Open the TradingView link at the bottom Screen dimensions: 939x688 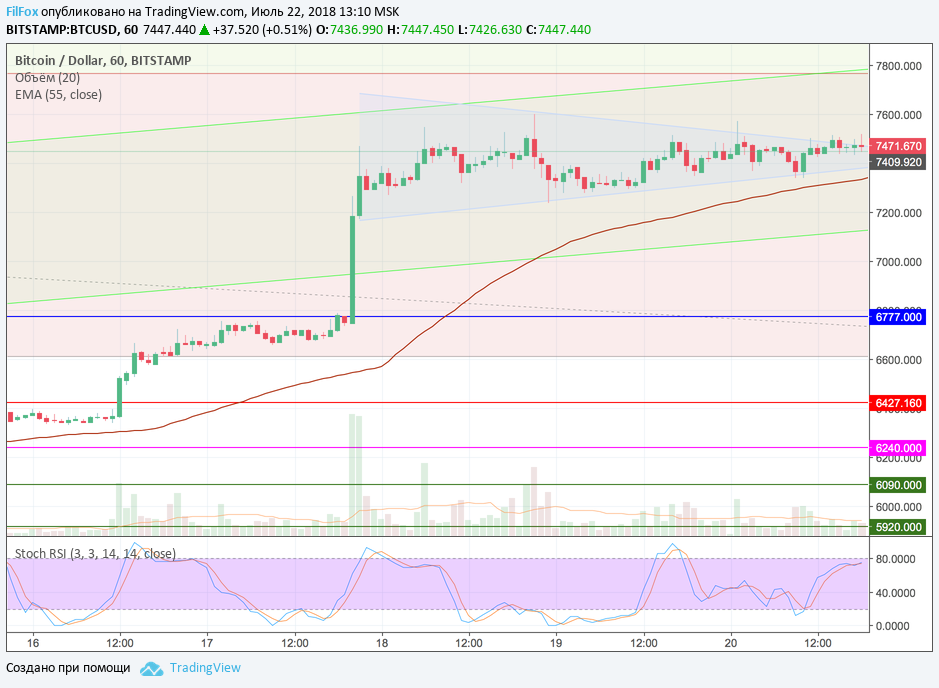[x=205, y=668]
